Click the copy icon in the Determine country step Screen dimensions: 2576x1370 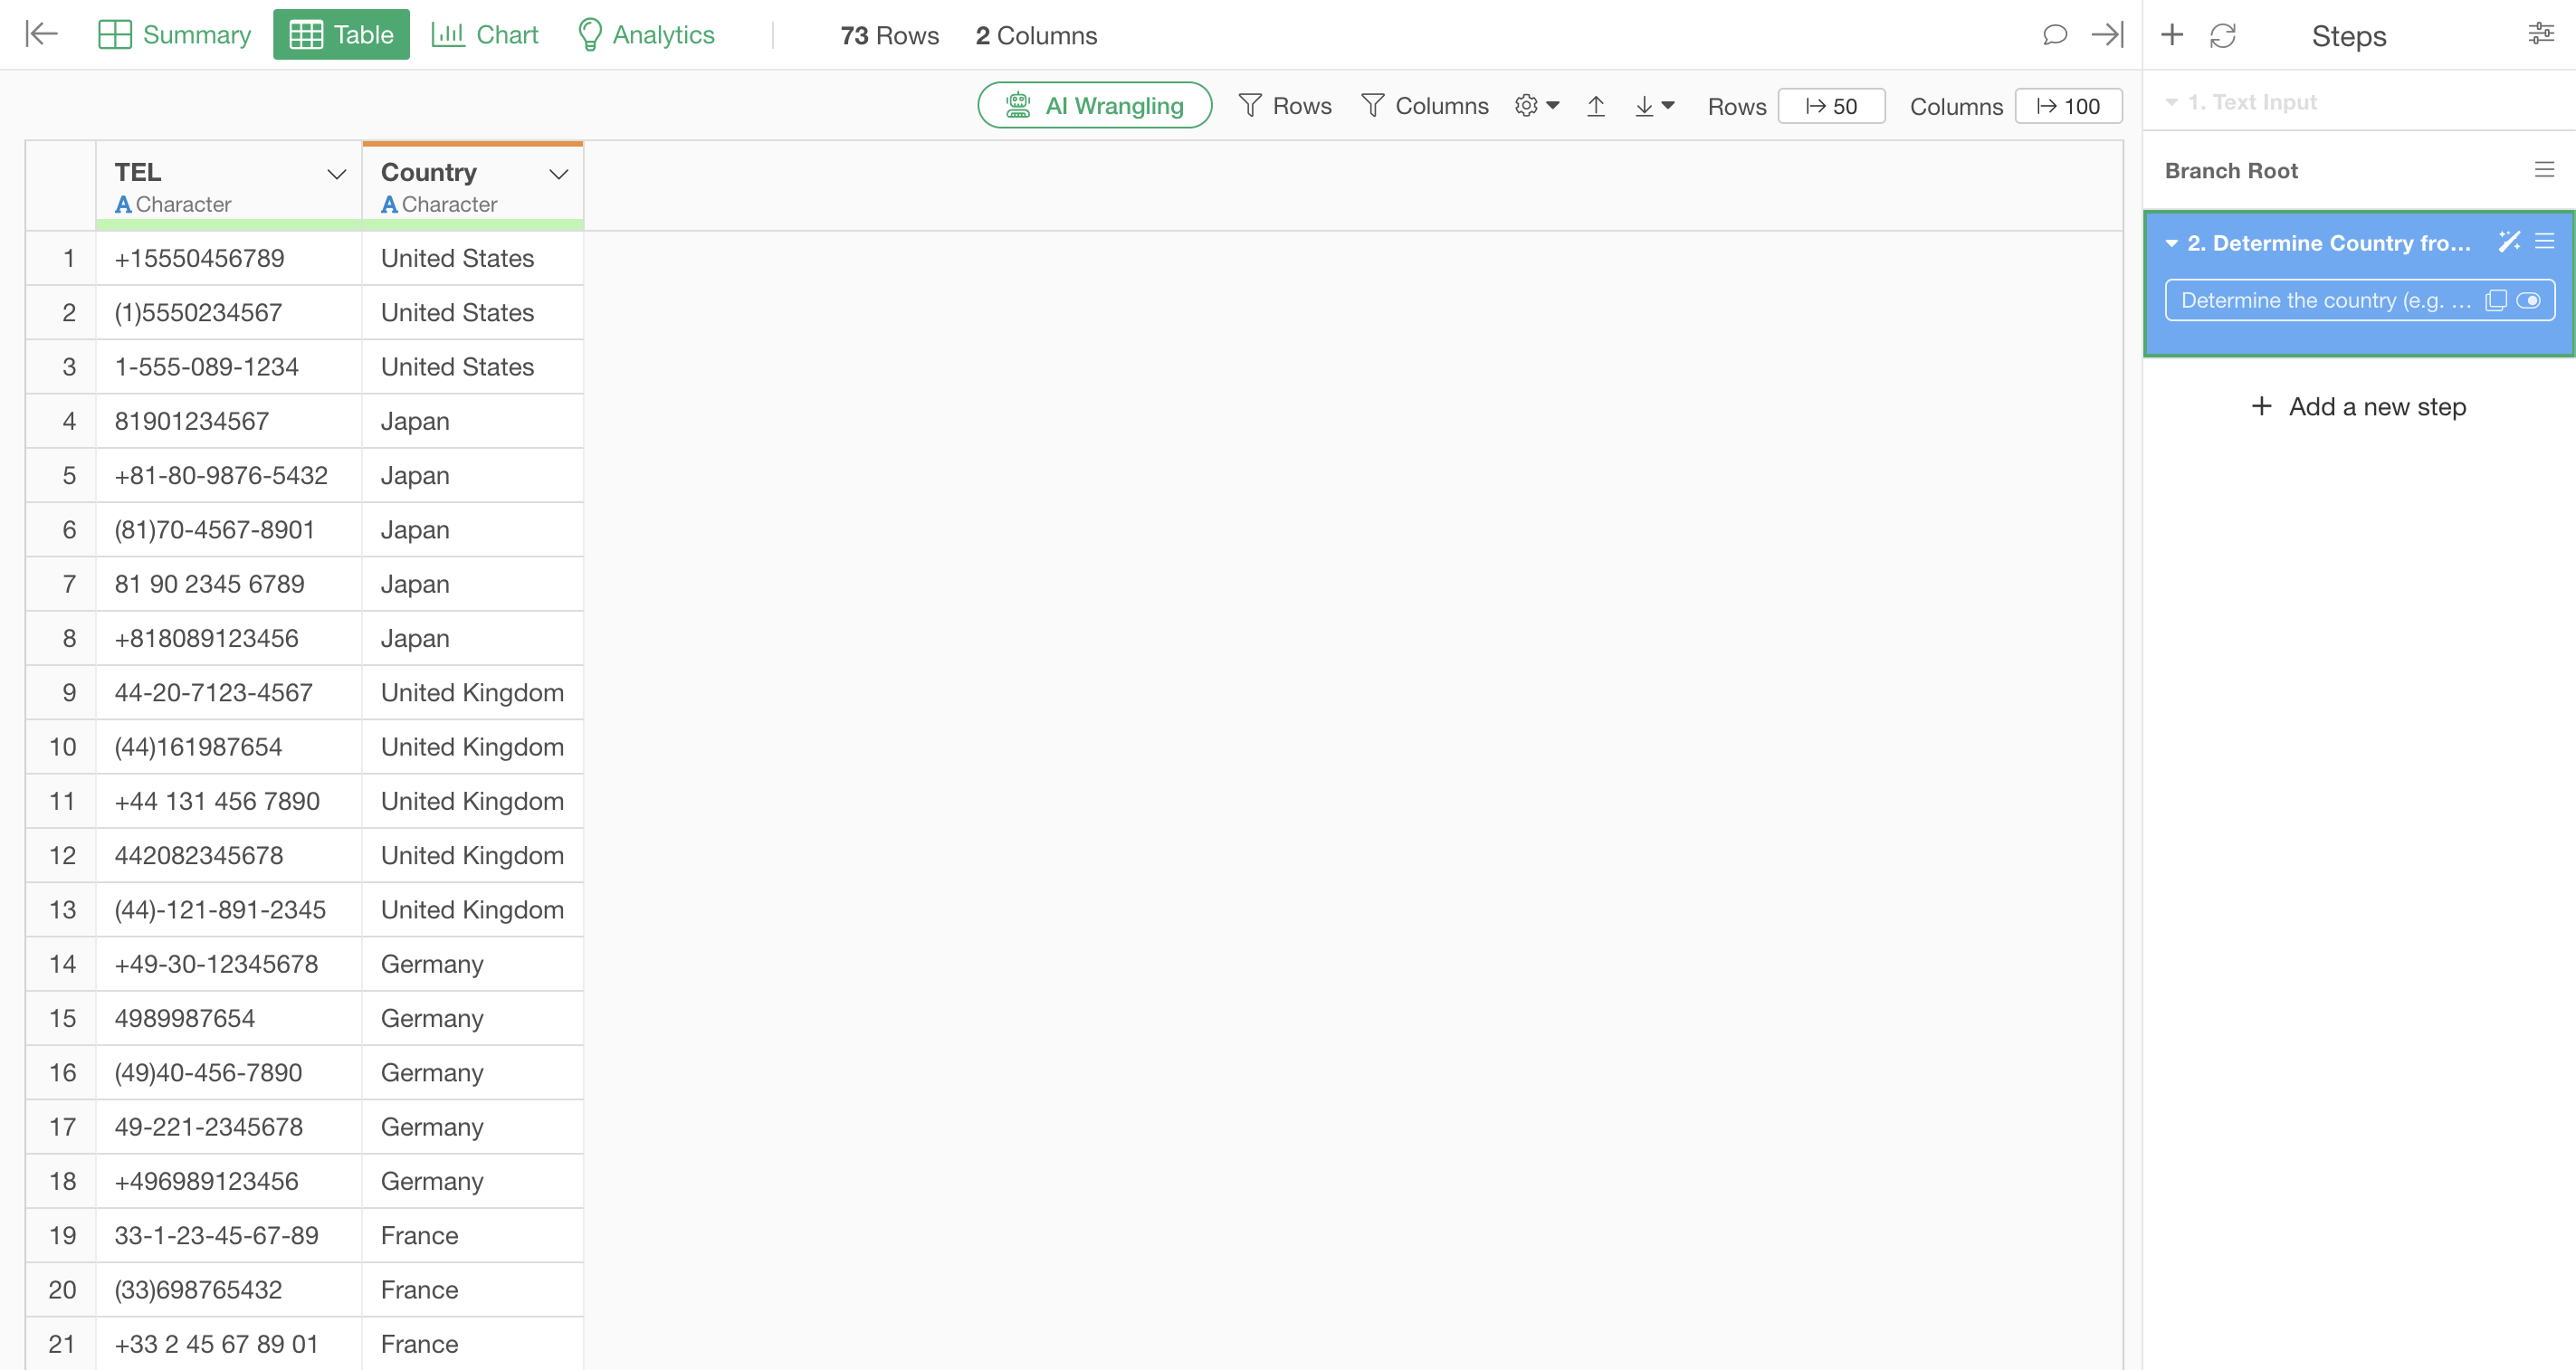2495,301
